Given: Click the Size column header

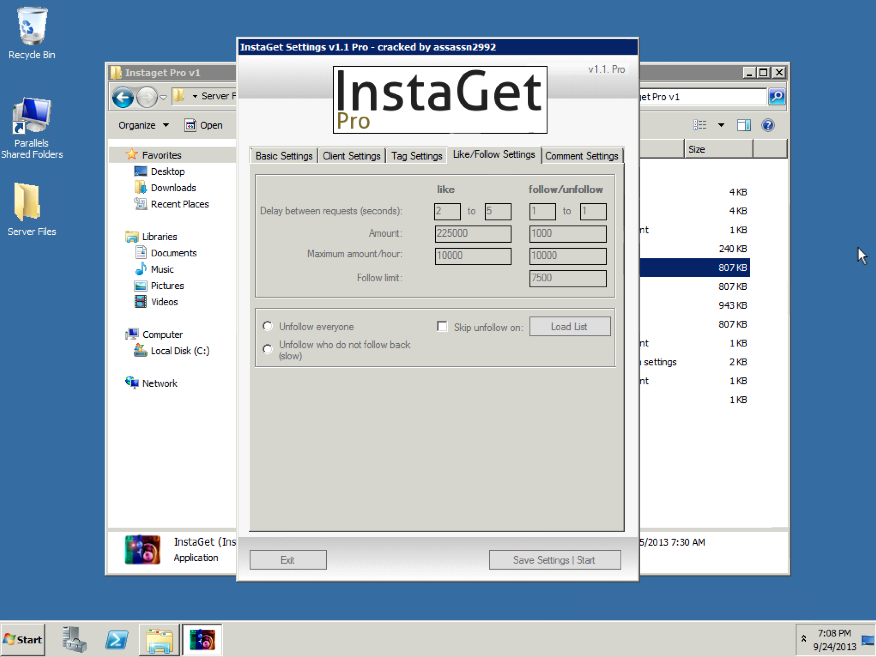Looking at the screenshot, I should pyautogui.click(x=718, y=149).
